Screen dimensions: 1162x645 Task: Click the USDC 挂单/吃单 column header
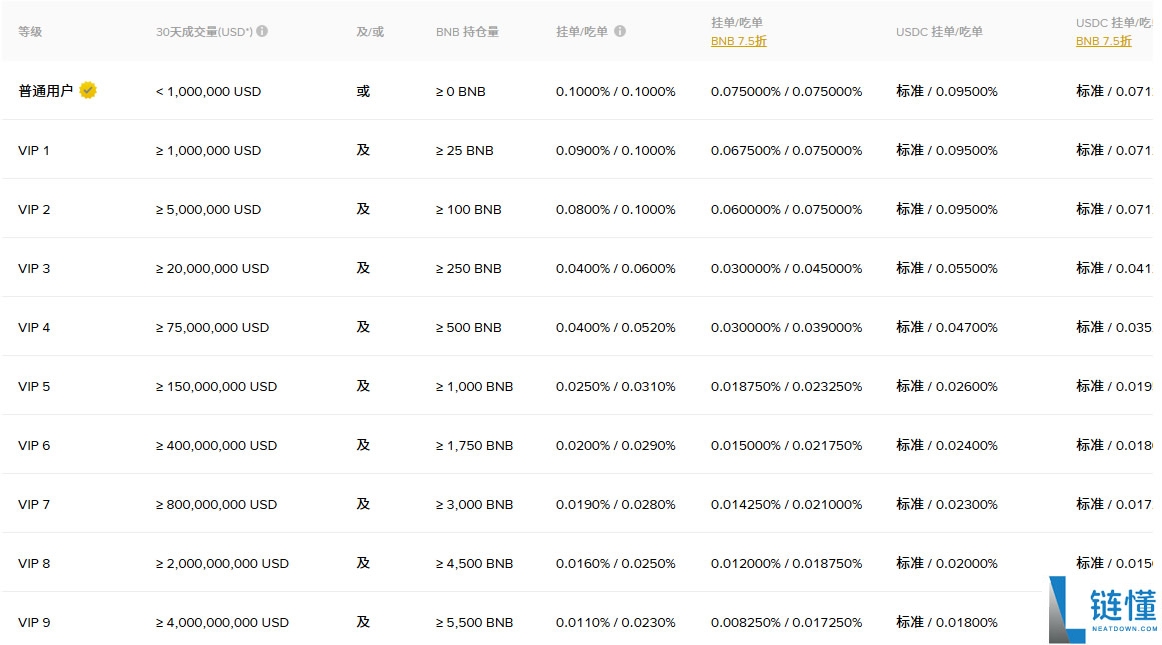(x=939, y=32)
